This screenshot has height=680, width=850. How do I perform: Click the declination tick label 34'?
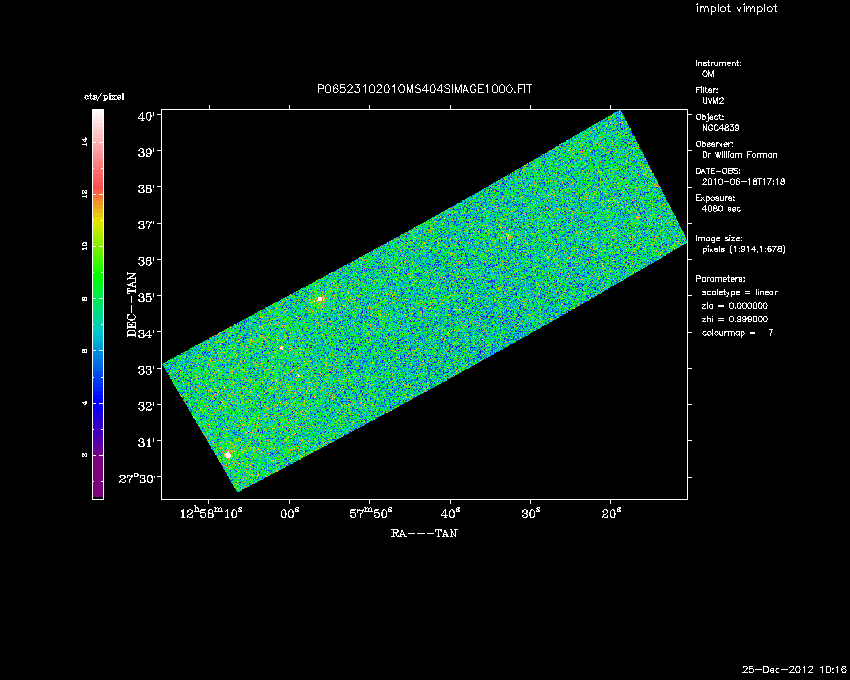[x=146, y=333]
